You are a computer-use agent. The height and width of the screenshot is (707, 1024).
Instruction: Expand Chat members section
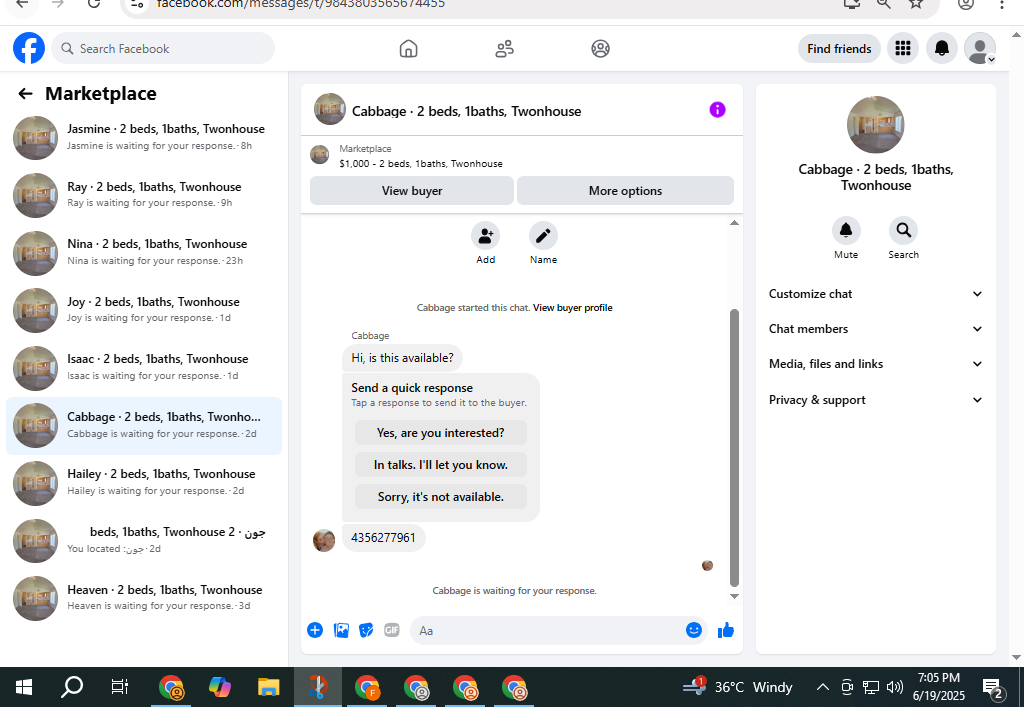point(875,329)
